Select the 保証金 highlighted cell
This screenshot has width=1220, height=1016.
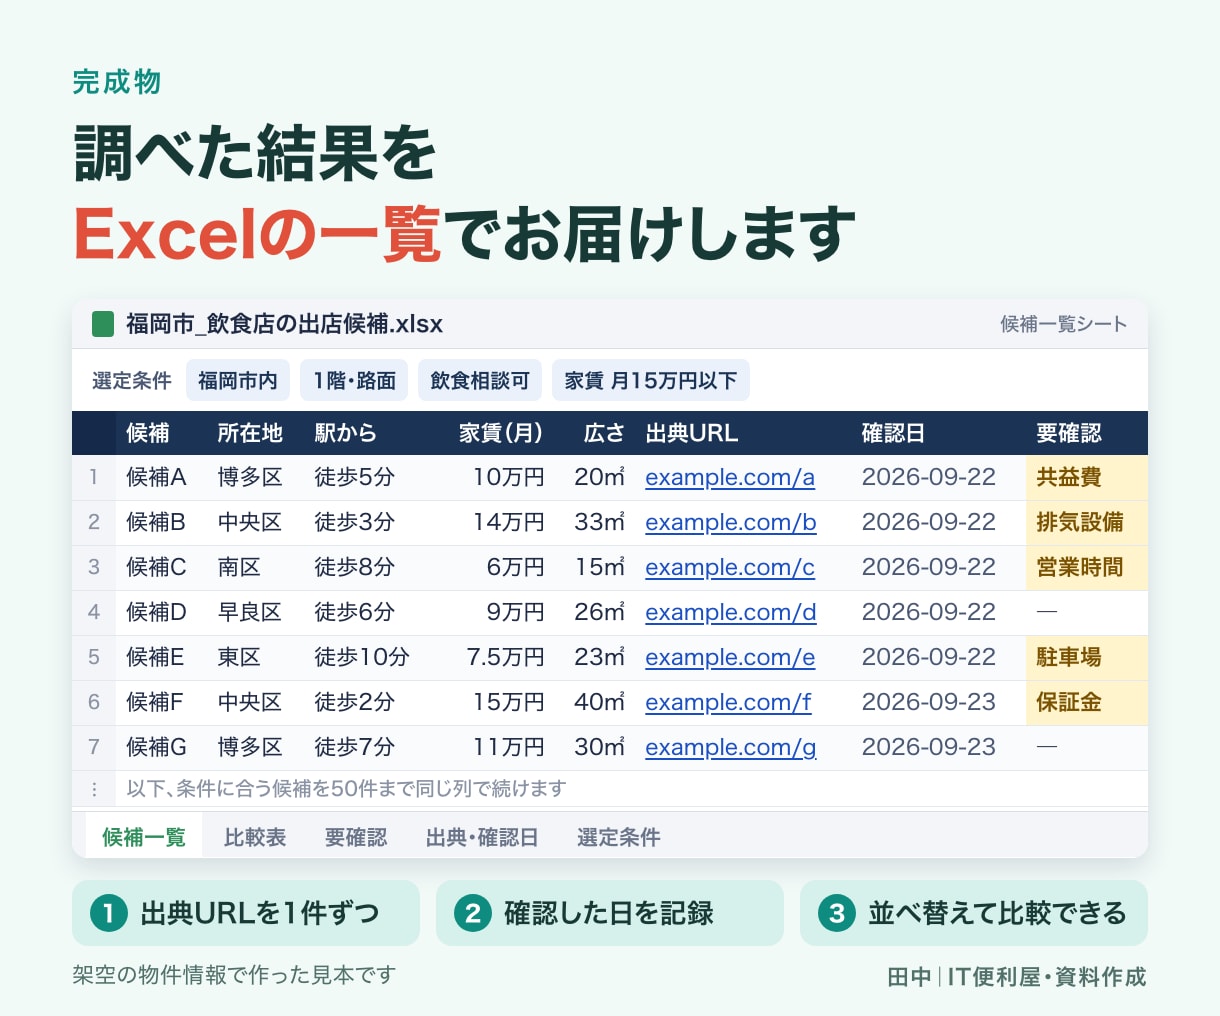(1087, 702)
